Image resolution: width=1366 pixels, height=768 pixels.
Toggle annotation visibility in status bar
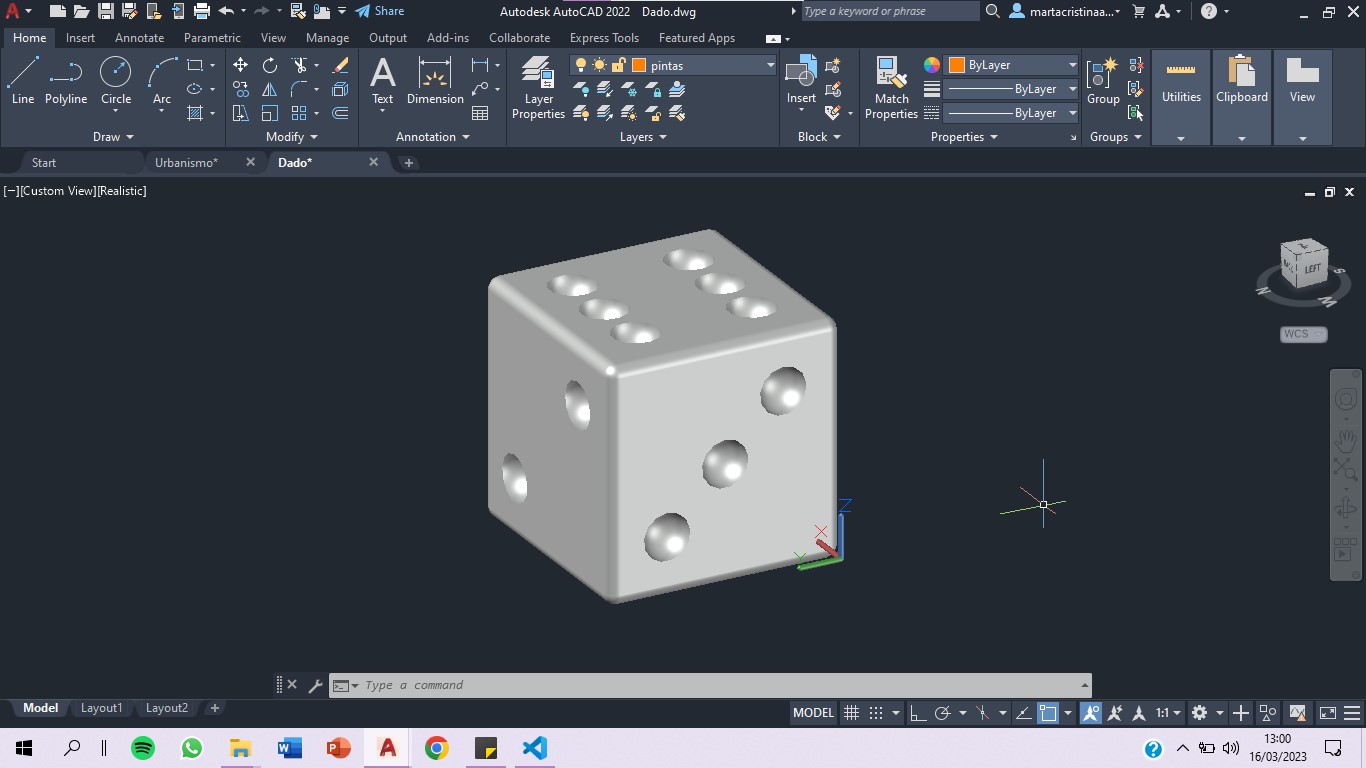(1091, 713)
